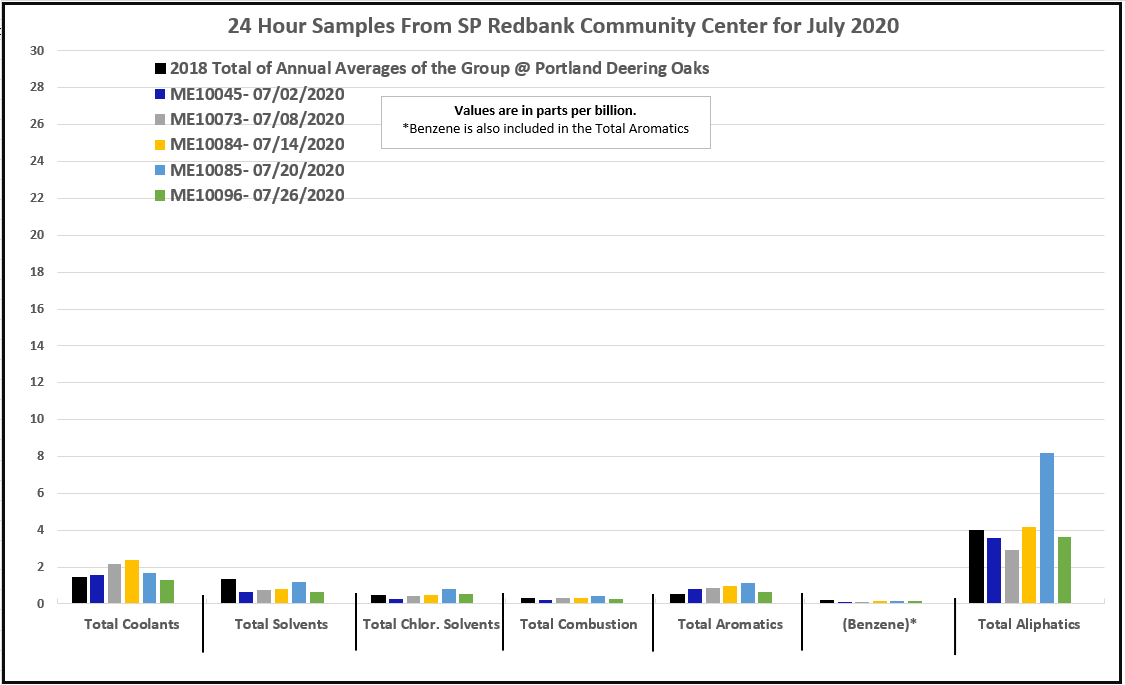Screen dimensions: 1125x685
Task: Click the yellow ME10084 legend swatch
Action: (x=160, y=145)
